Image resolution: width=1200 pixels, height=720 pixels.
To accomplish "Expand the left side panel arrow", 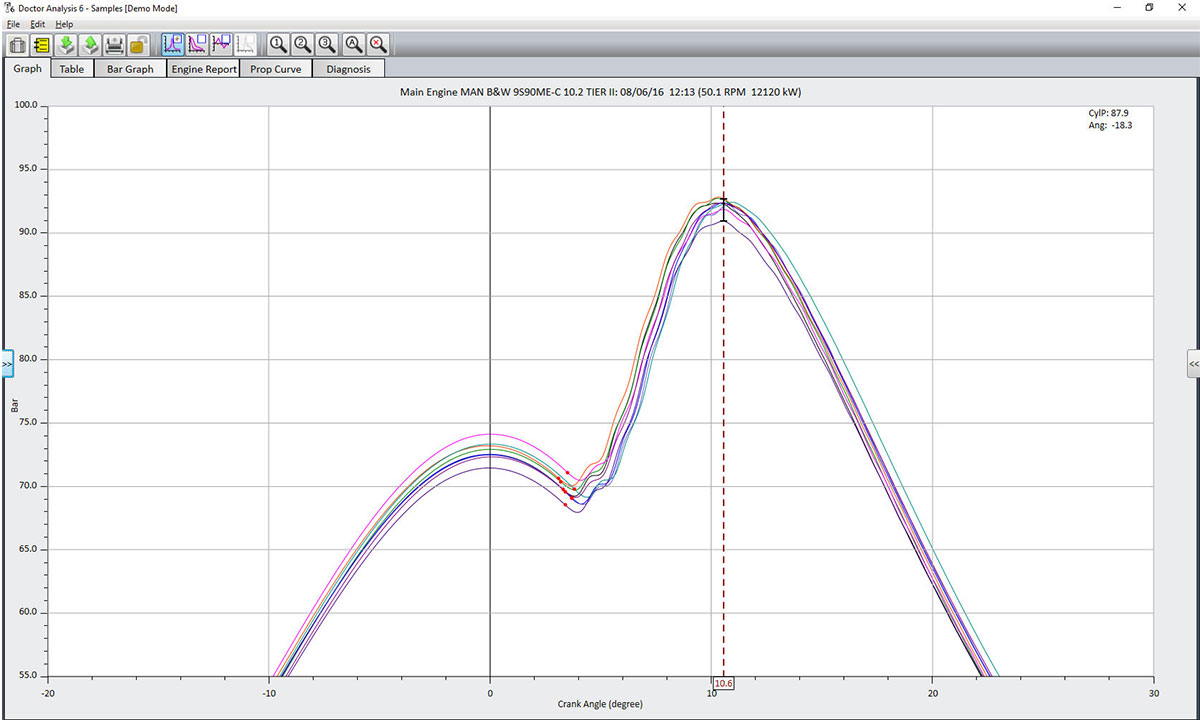I will pyautogui.click(x=7, y=364).
